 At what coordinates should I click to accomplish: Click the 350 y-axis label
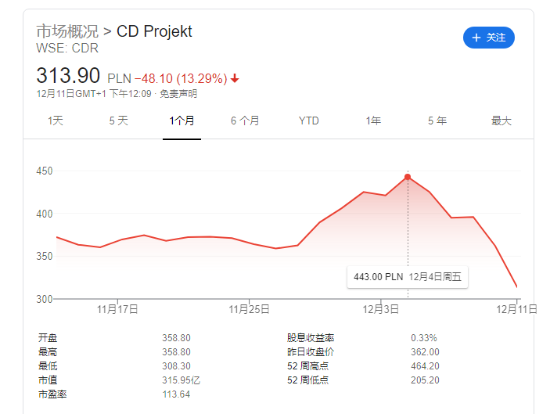tap(45, 256)
